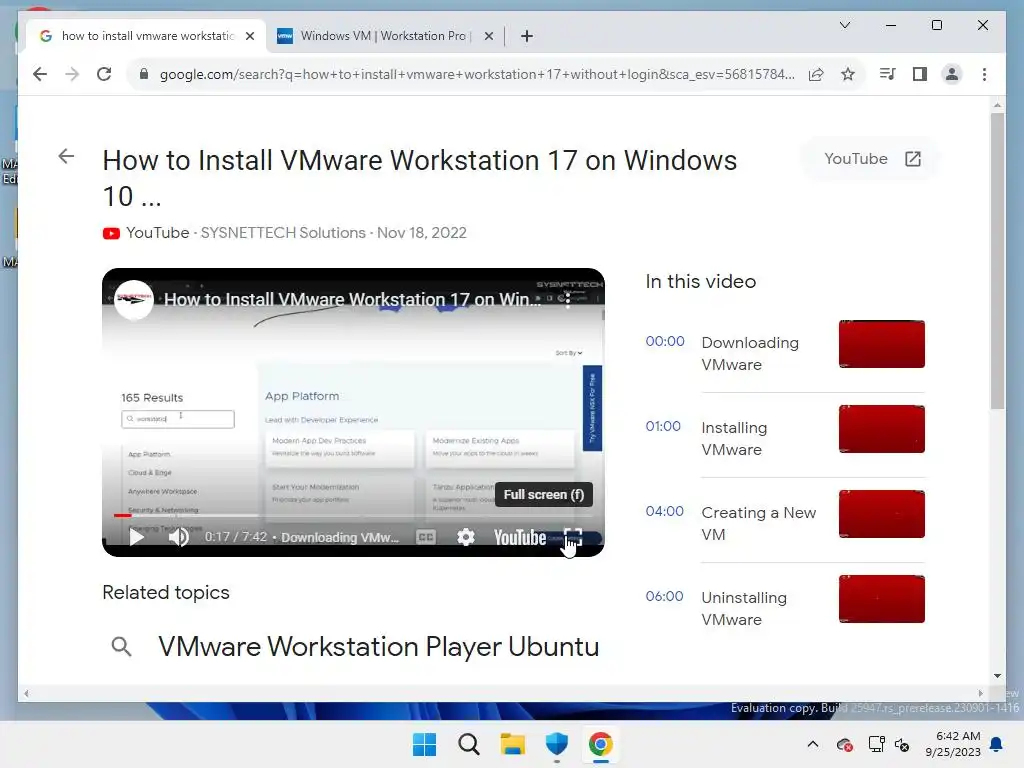The width and height of the screenshot is (1024, 768).
Task: Open File Explorer from the taskbar
Action: 513,744
